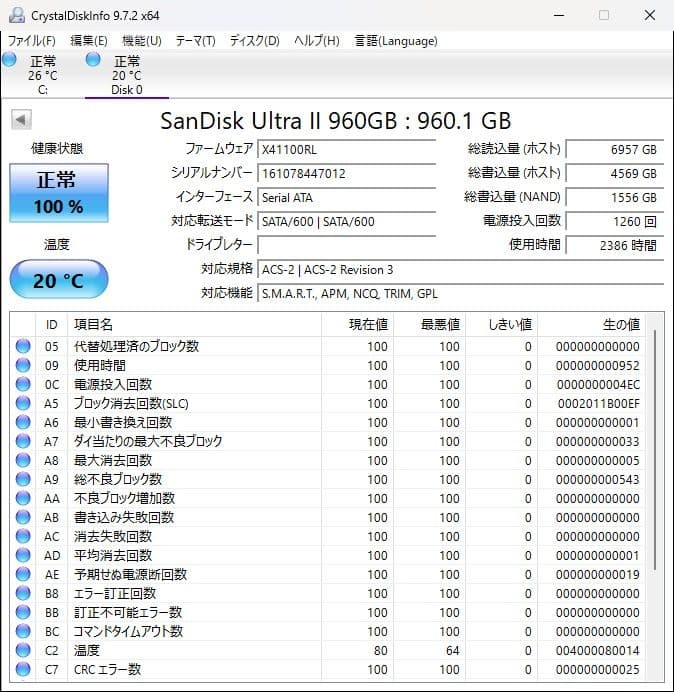Click status icon for attribute A8 row

[23, 460]
